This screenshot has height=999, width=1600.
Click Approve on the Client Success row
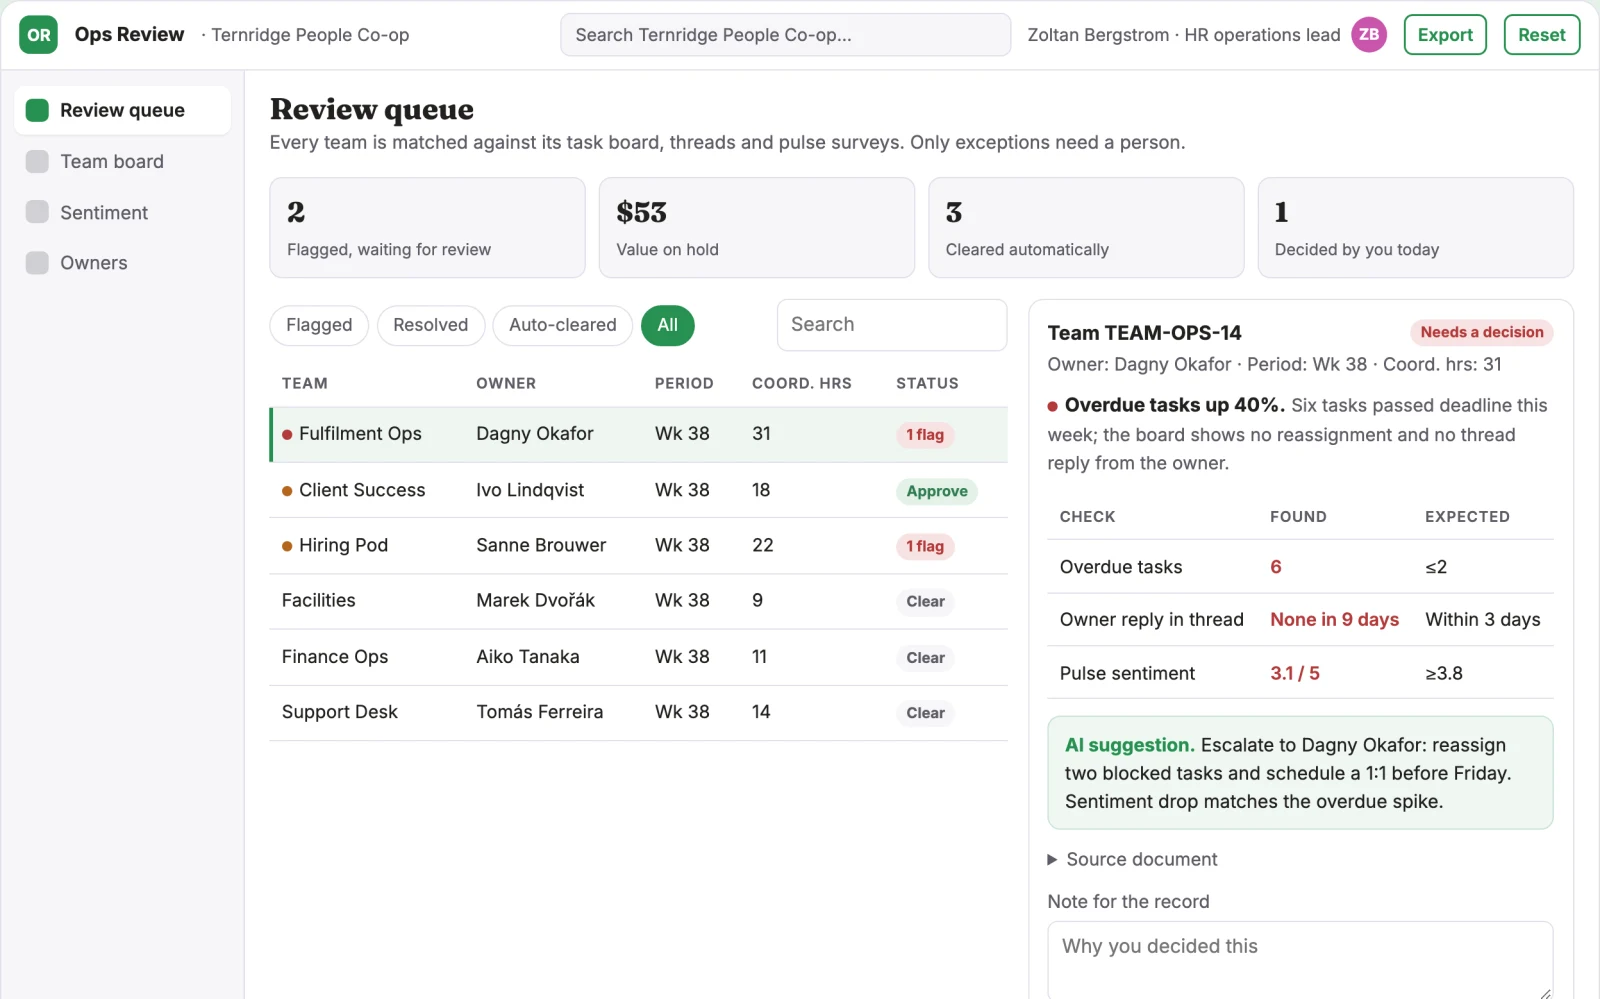point(937,491)
